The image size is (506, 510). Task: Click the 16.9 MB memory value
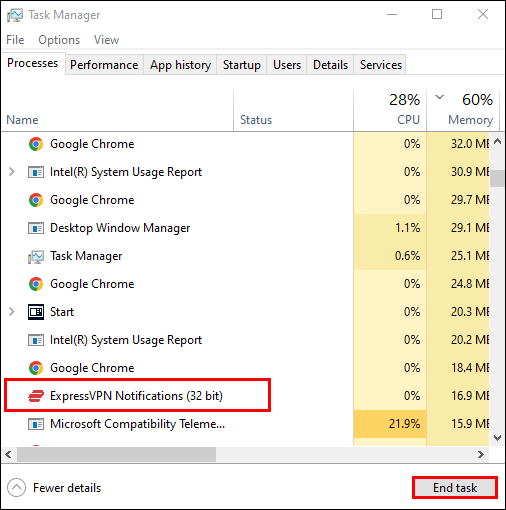pyautogui.click(x=470, y=396)
